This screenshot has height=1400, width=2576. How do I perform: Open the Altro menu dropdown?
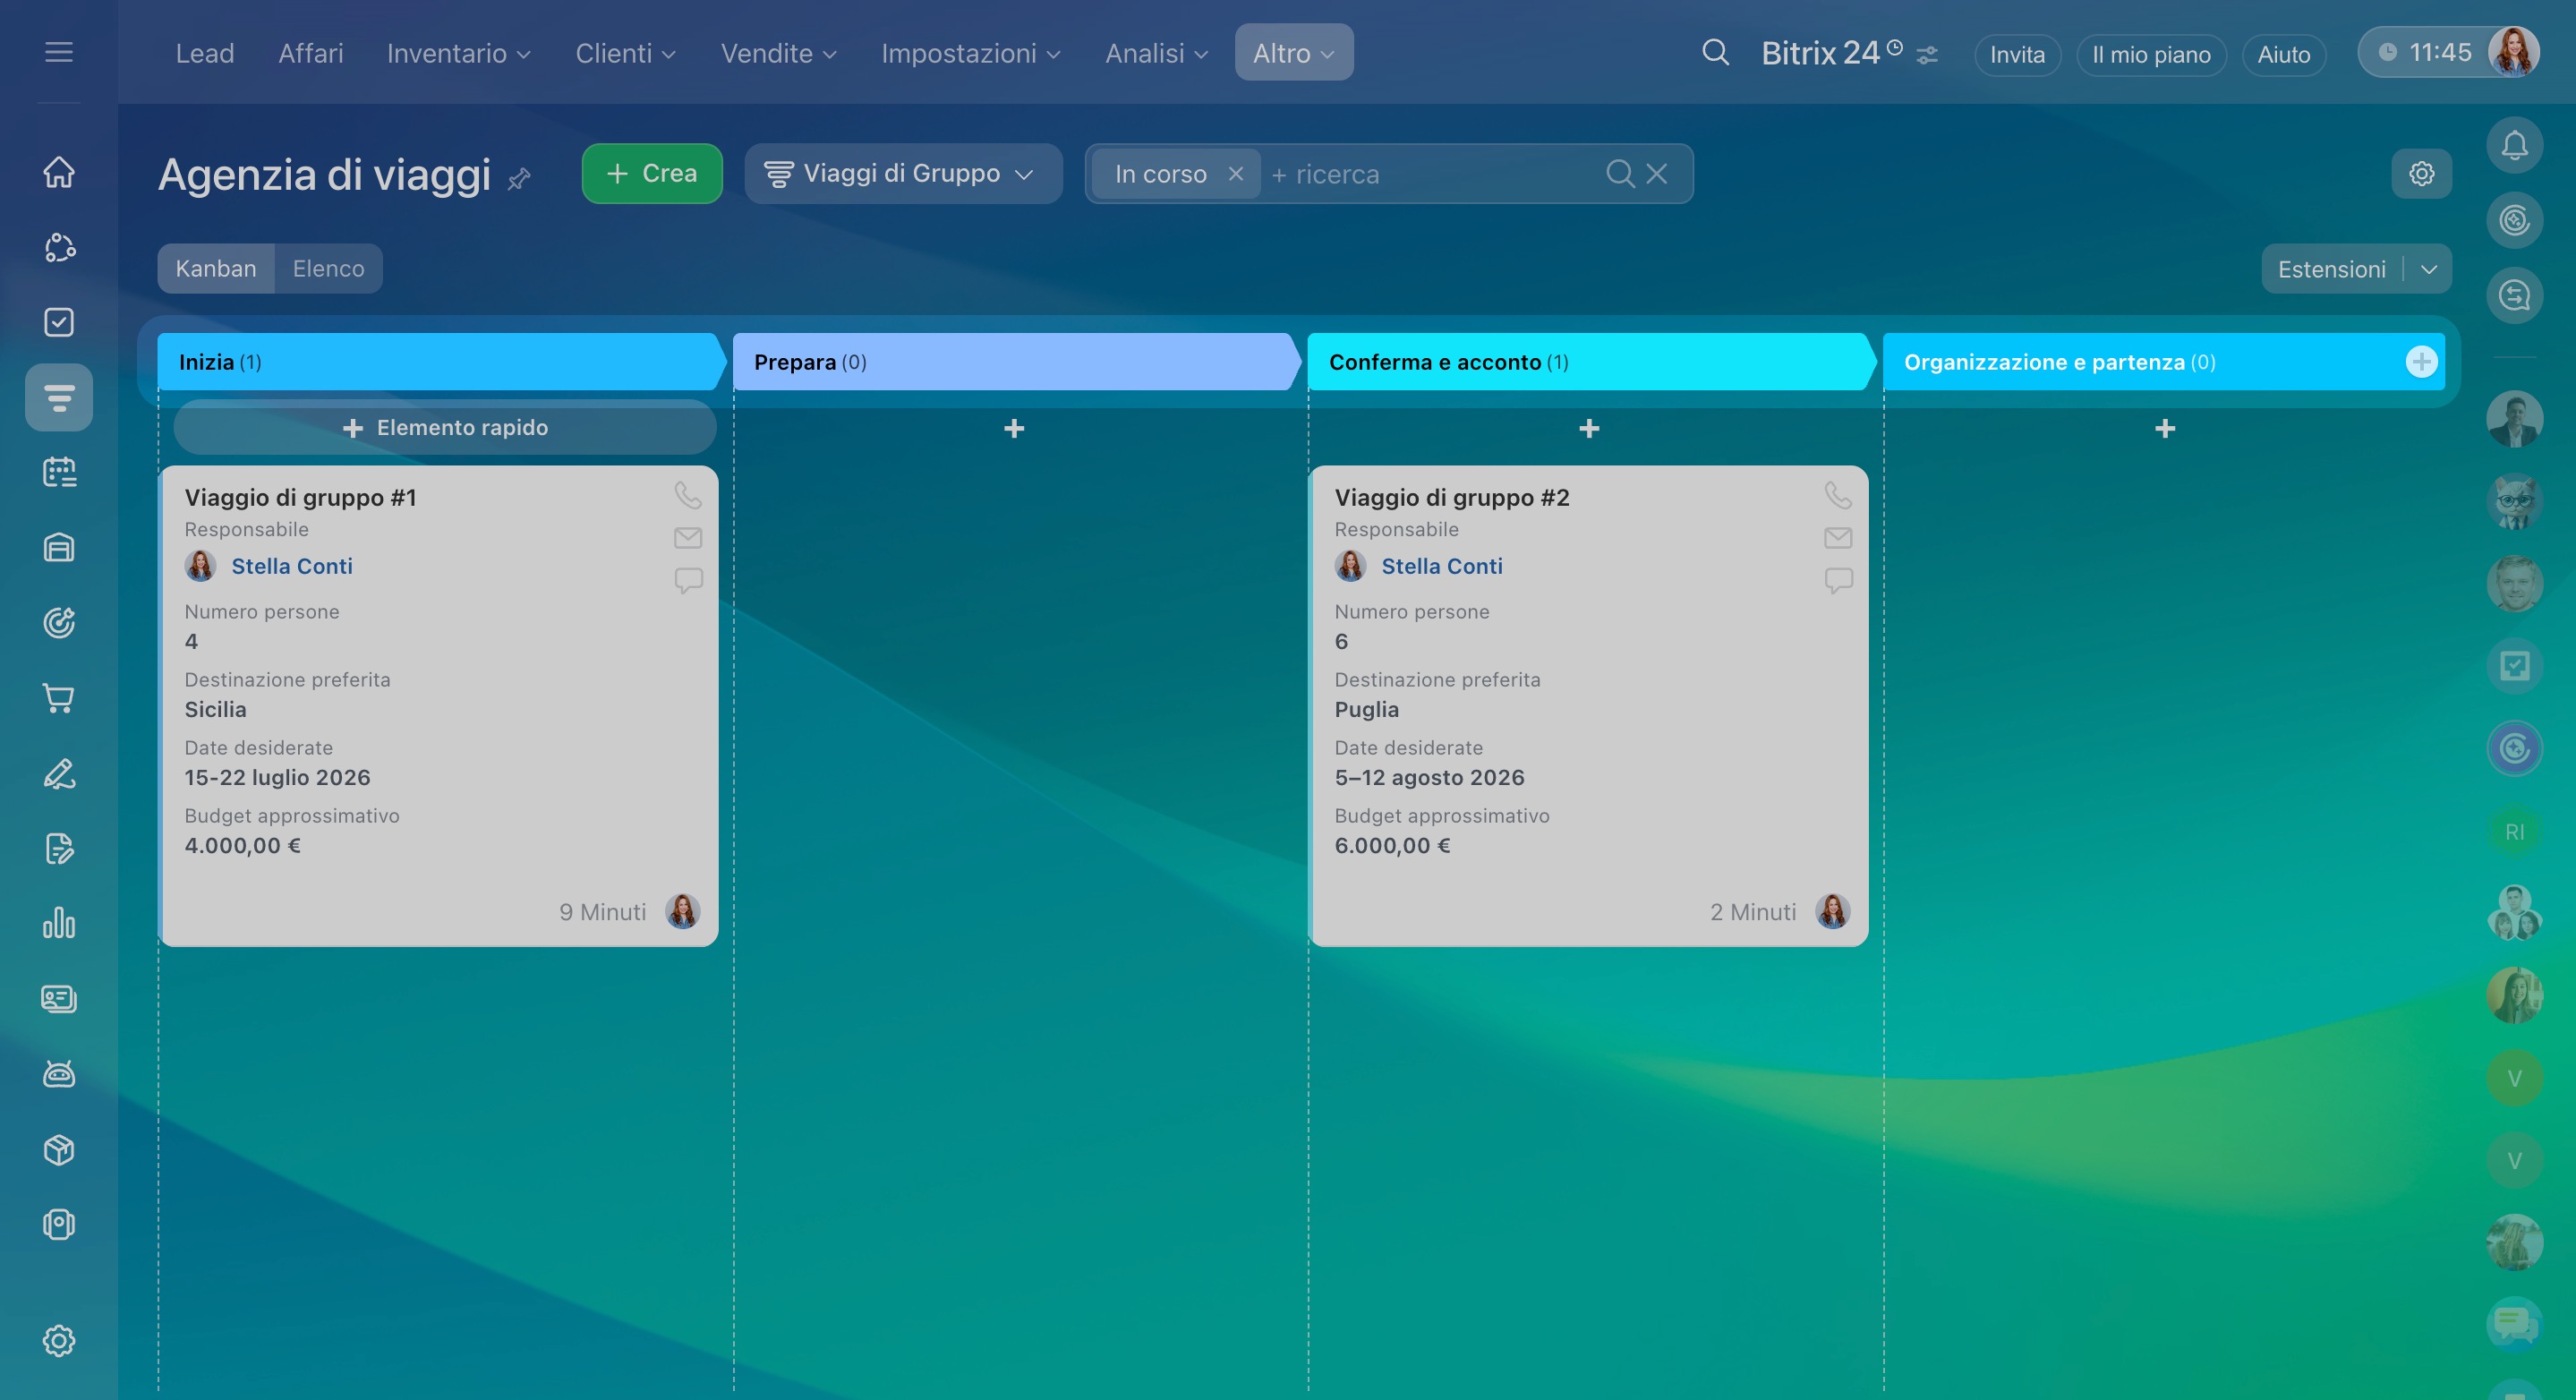click(x=1293, y=53)
